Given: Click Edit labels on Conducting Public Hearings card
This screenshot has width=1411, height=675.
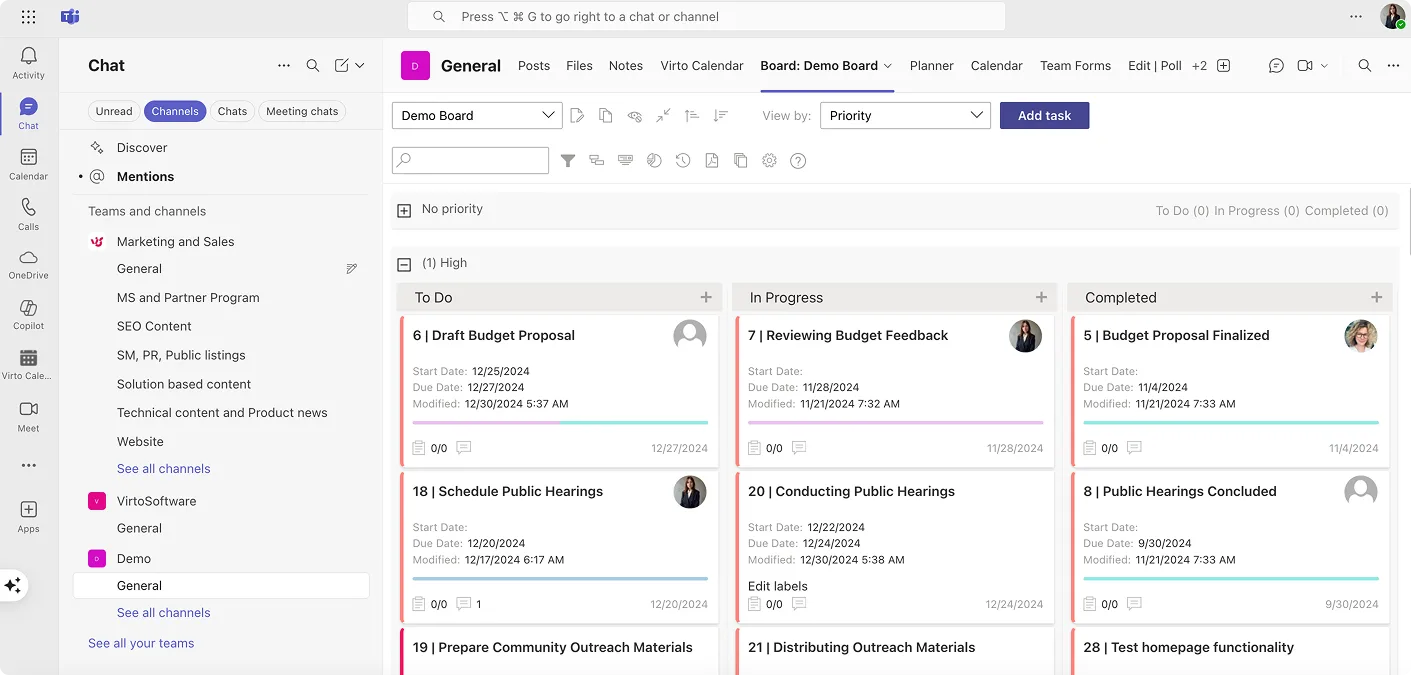Looking at the screenshot, I should (777, 586).
